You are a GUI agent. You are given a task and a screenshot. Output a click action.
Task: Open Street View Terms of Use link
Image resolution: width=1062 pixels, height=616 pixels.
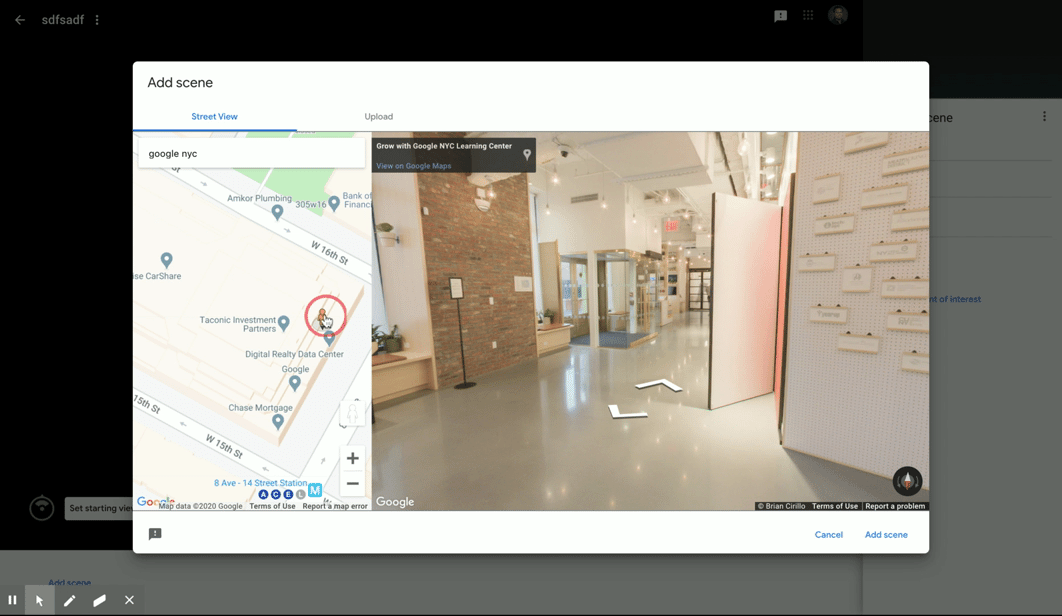pos(834,506)
